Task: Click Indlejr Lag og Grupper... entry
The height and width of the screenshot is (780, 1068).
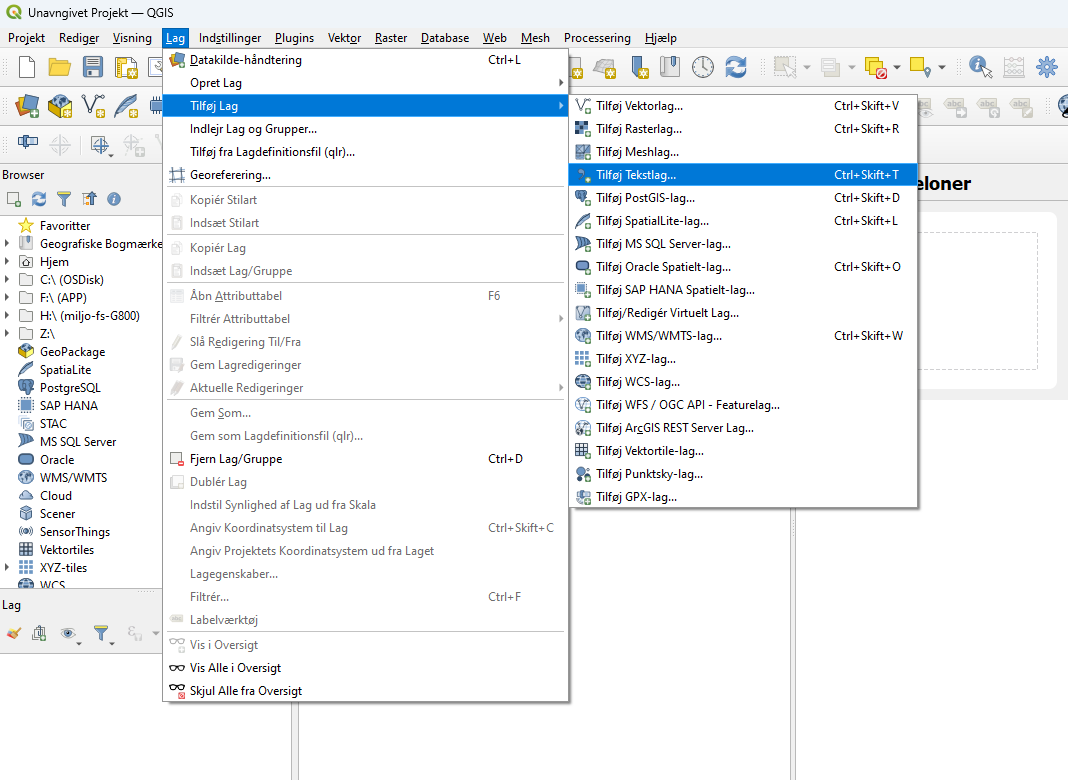Action: click(x=366, y=129)
